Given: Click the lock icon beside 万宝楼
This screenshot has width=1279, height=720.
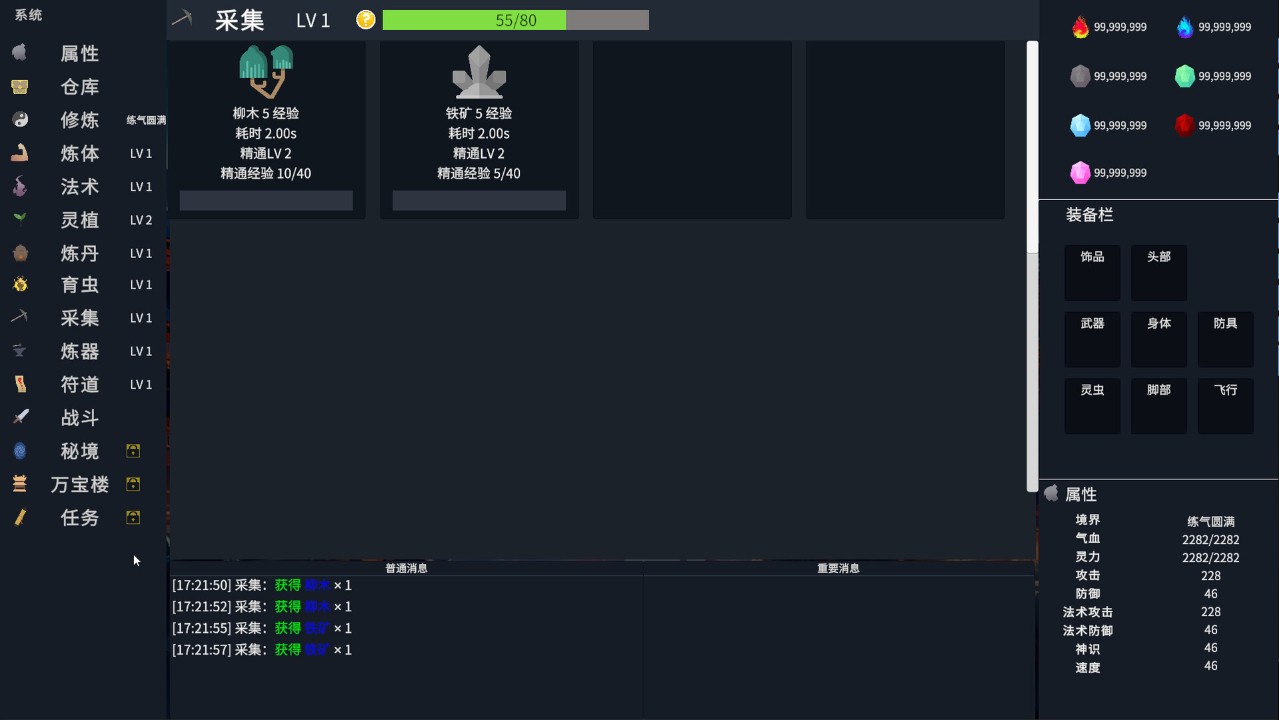Looking at the screenshot, I should click(133, 484).
